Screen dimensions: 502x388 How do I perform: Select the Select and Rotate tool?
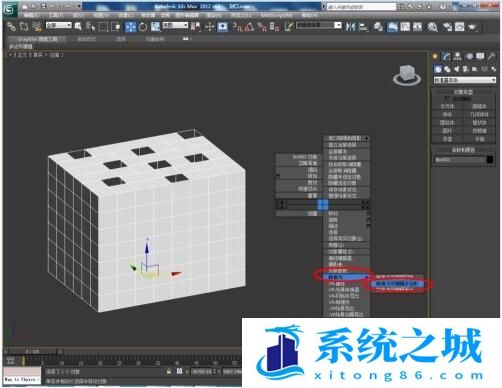(x=143, y=27)
